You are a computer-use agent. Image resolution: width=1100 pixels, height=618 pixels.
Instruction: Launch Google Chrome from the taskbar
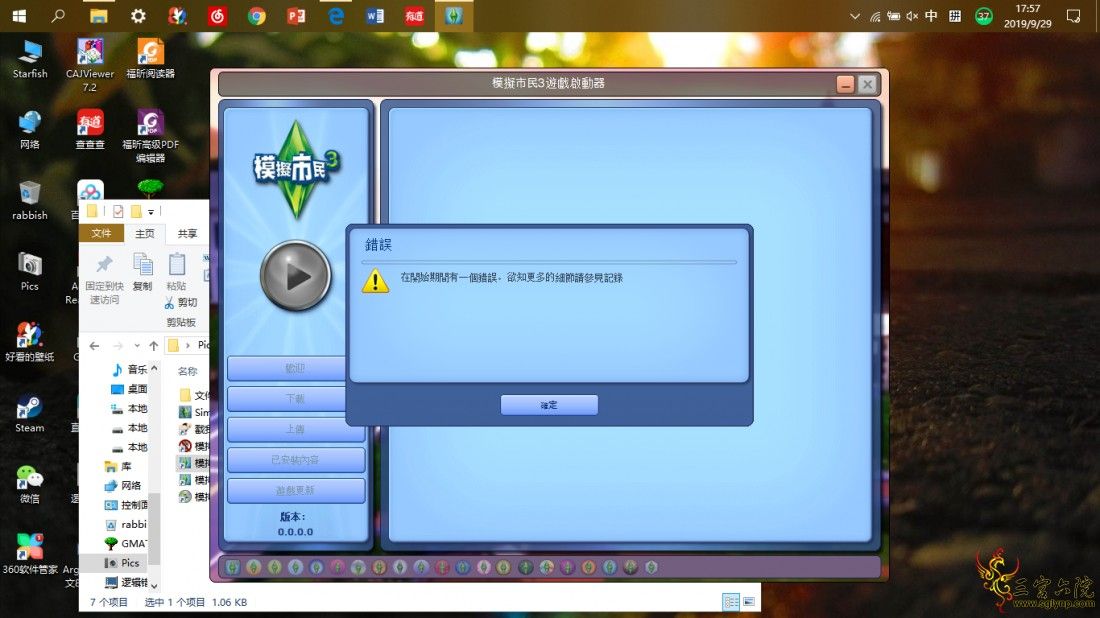click(257, 16)
